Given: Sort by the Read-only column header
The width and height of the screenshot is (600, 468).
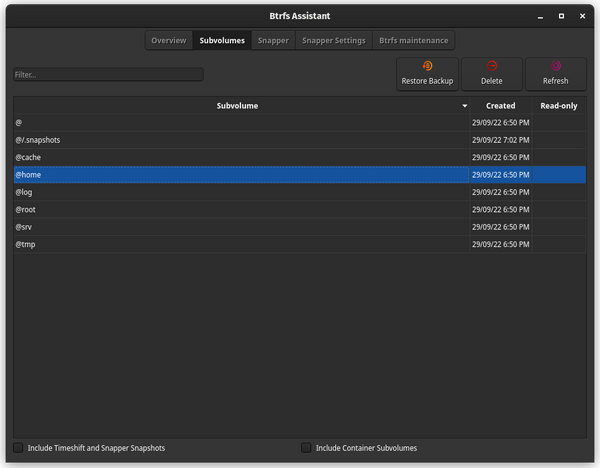Looking at the screenshot, I should tap(558, 106).
